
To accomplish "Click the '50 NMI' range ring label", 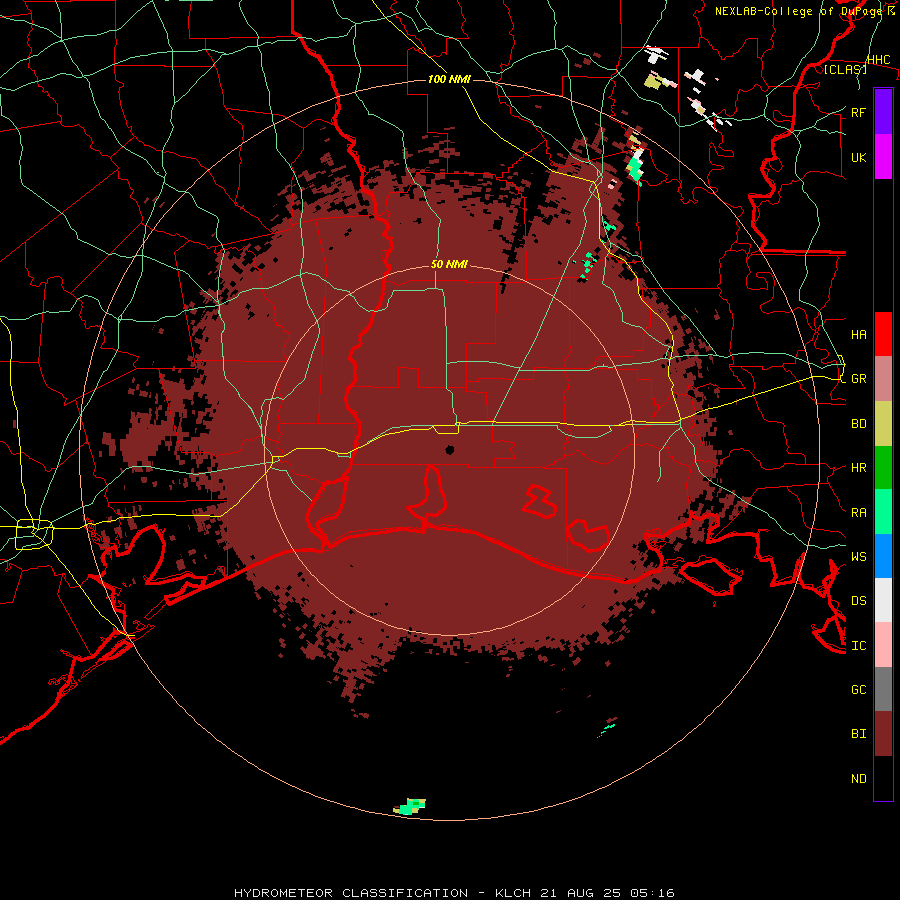I will coord(449,264).
